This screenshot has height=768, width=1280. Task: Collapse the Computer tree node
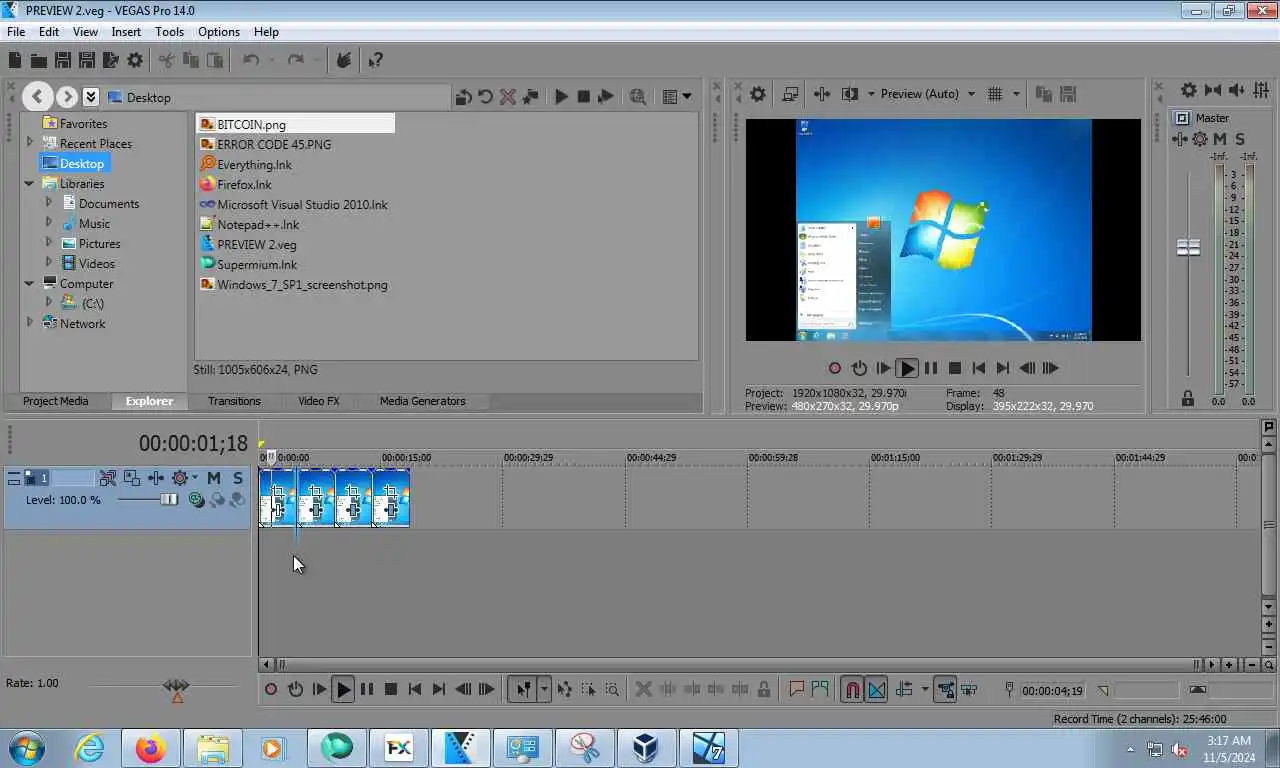30,283
